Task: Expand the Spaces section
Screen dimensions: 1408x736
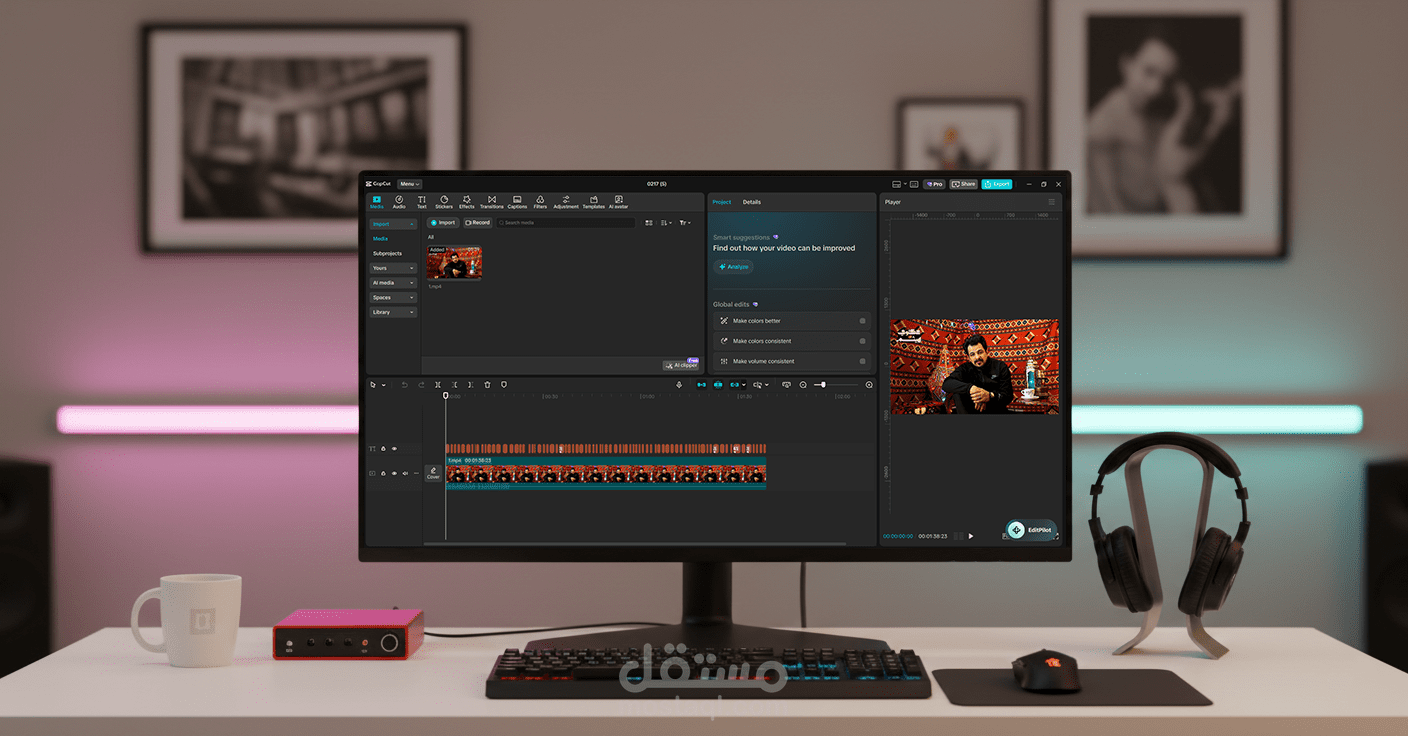Action: click(x=393, y=297)
